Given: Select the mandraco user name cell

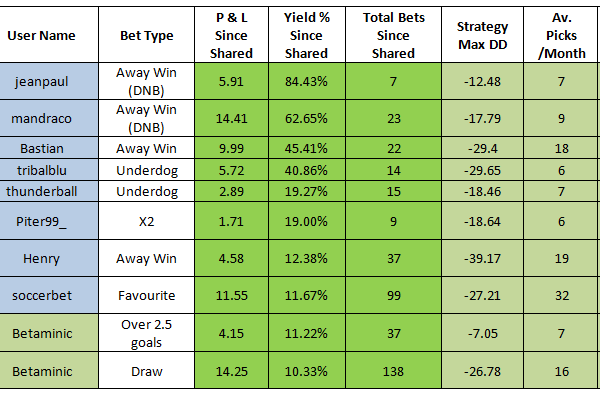Looking at the screenshot, I should [41, 118].
